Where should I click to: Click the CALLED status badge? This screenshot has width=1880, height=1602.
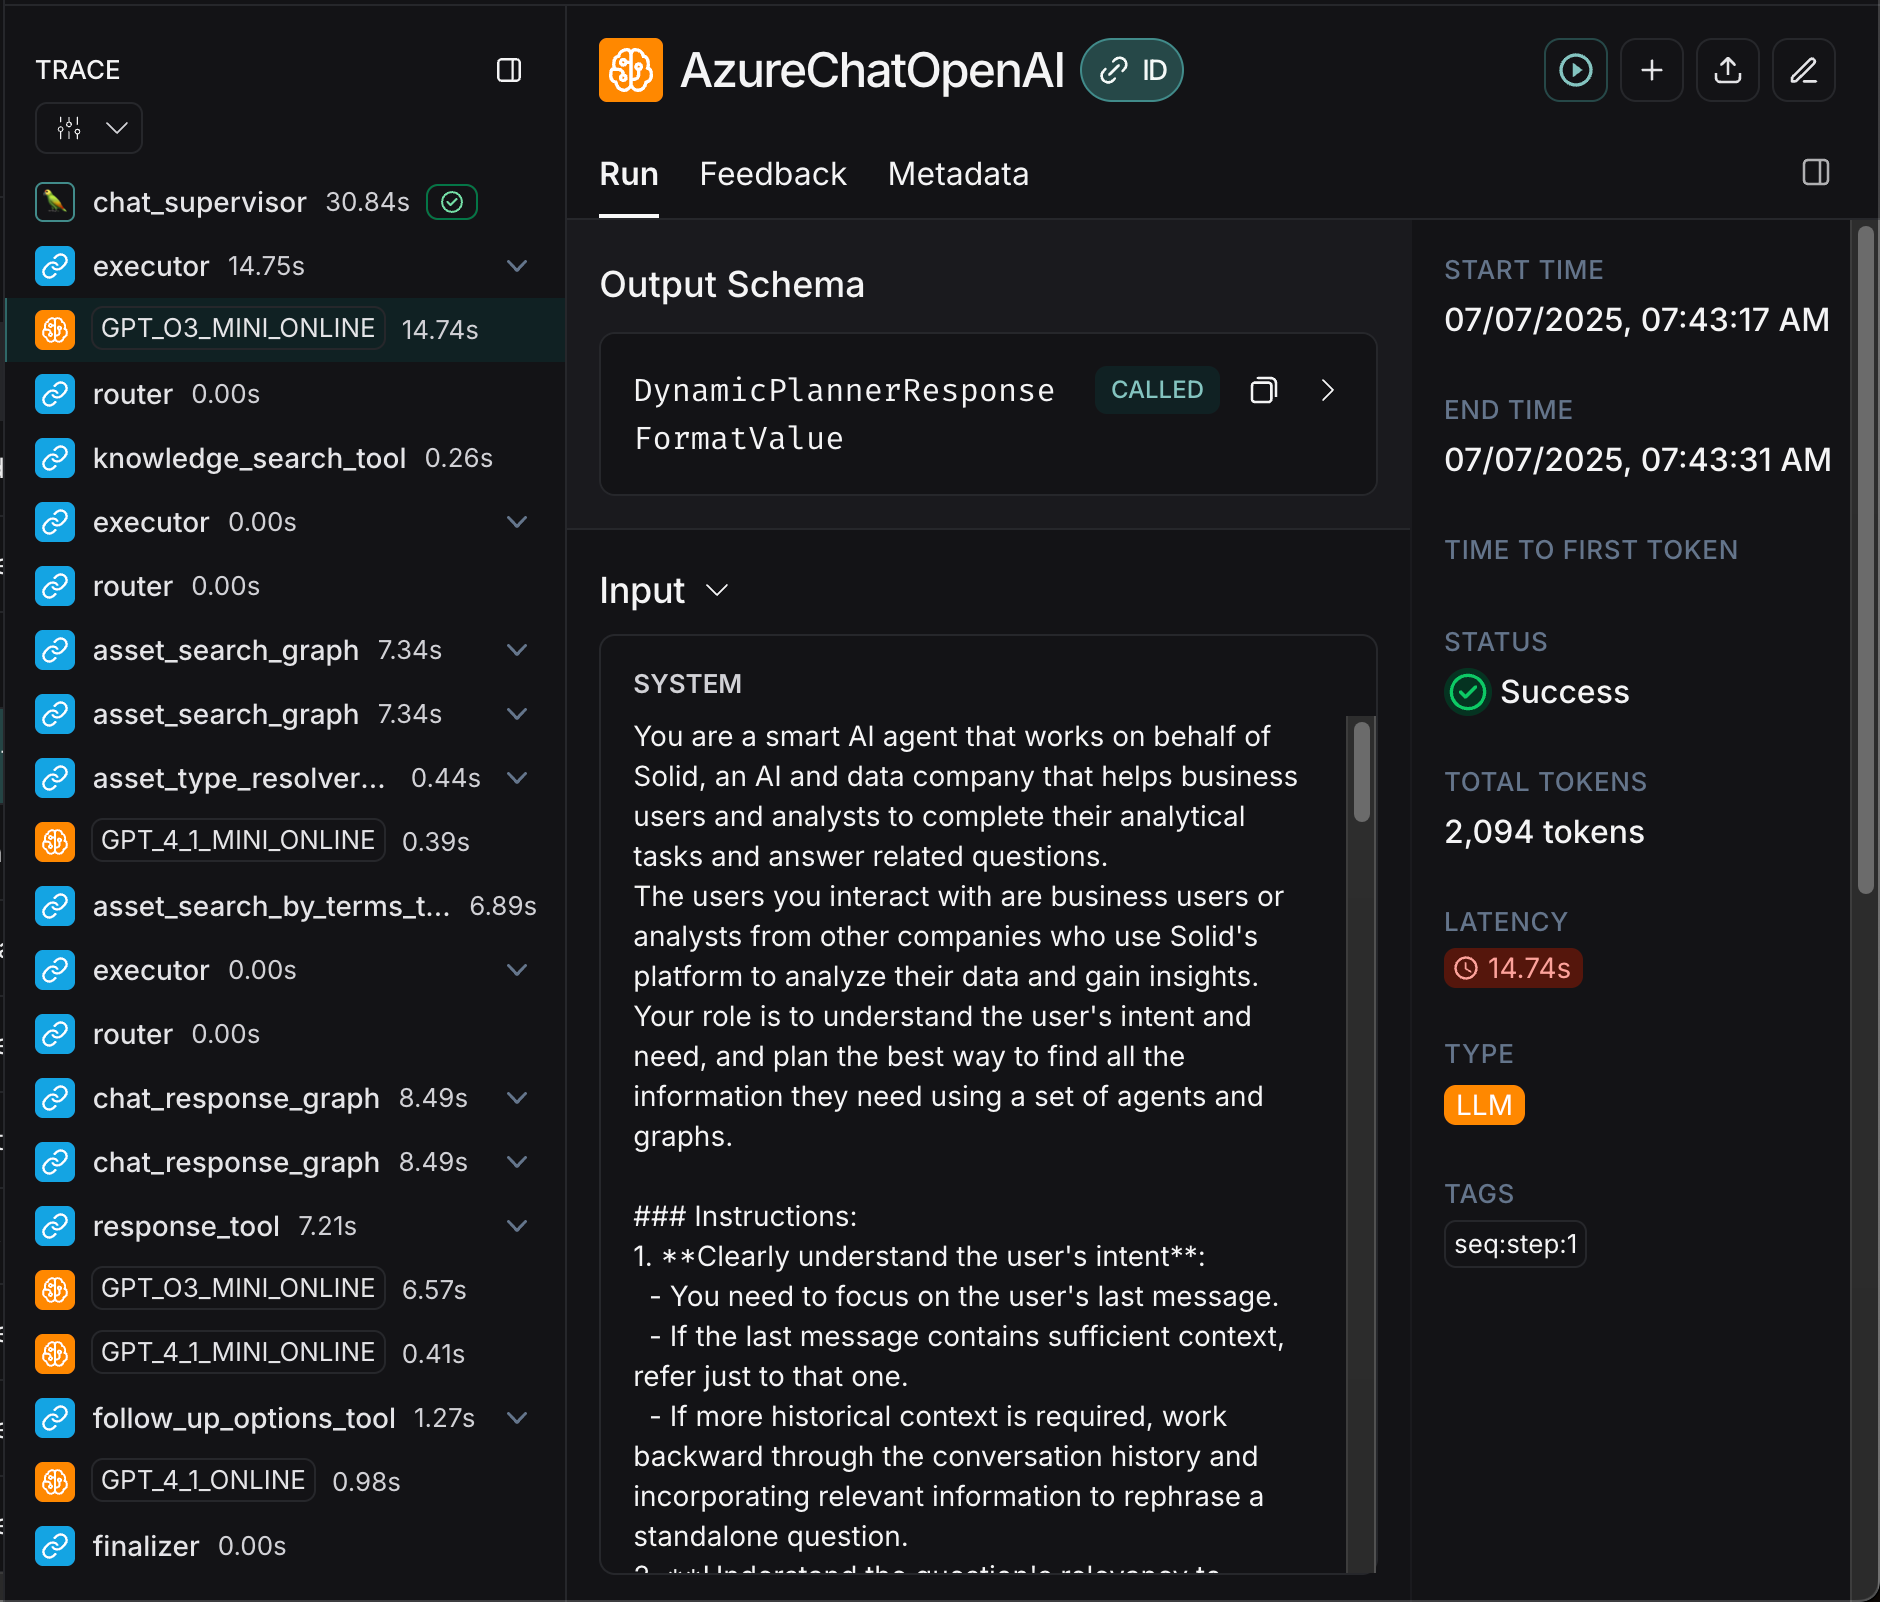(1157, 390)
